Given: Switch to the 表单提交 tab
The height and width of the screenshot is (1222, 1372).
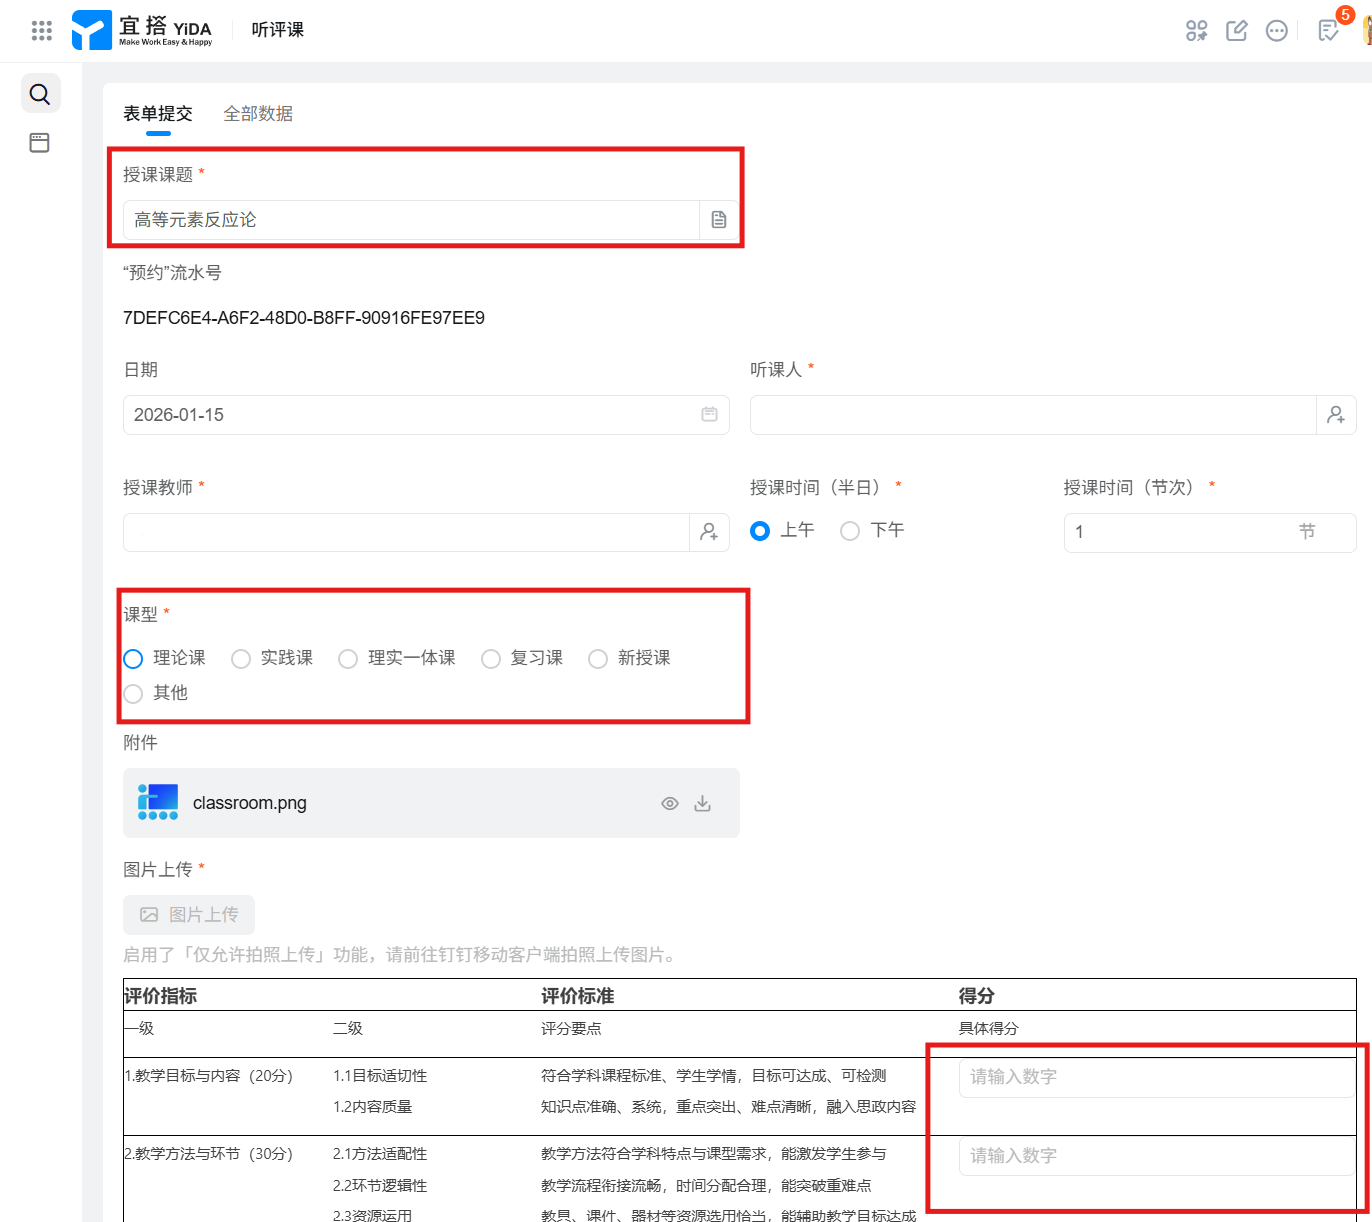Looking at the screenshot, I should [158, 114].
